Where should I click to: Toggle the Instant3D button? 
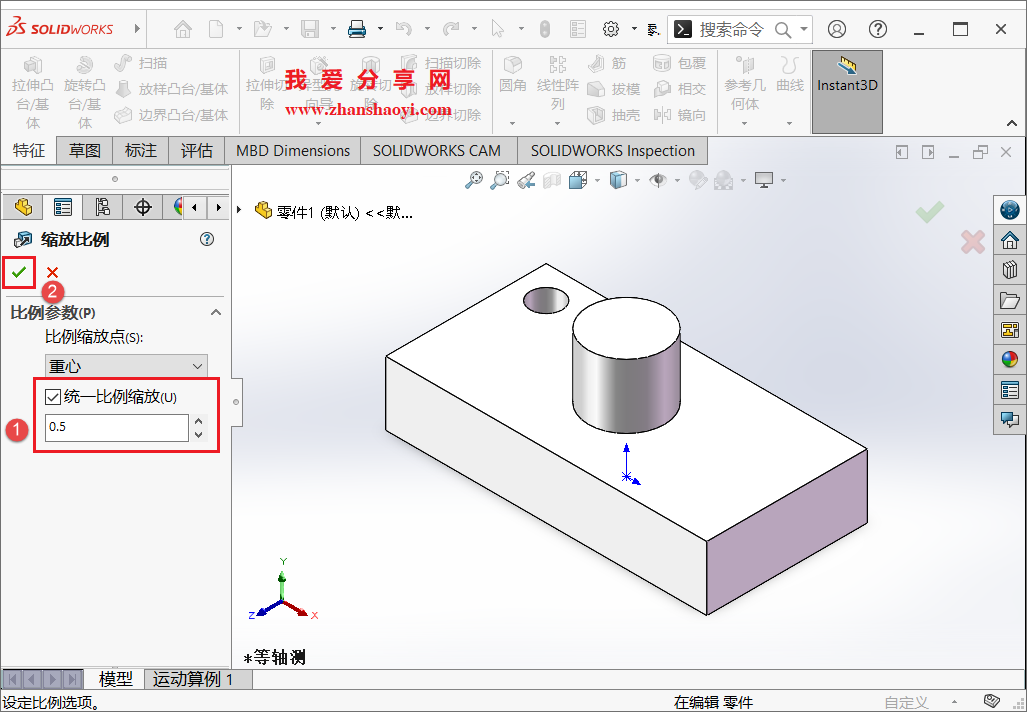click(847, 92)
